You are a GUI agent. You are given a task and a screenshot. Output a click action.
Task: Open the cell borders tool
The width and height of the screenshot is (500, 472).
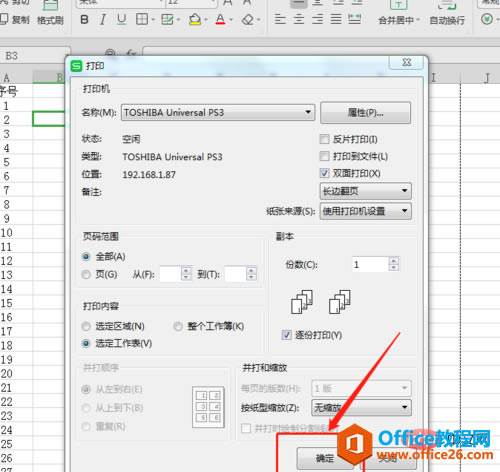coord(142,19)
